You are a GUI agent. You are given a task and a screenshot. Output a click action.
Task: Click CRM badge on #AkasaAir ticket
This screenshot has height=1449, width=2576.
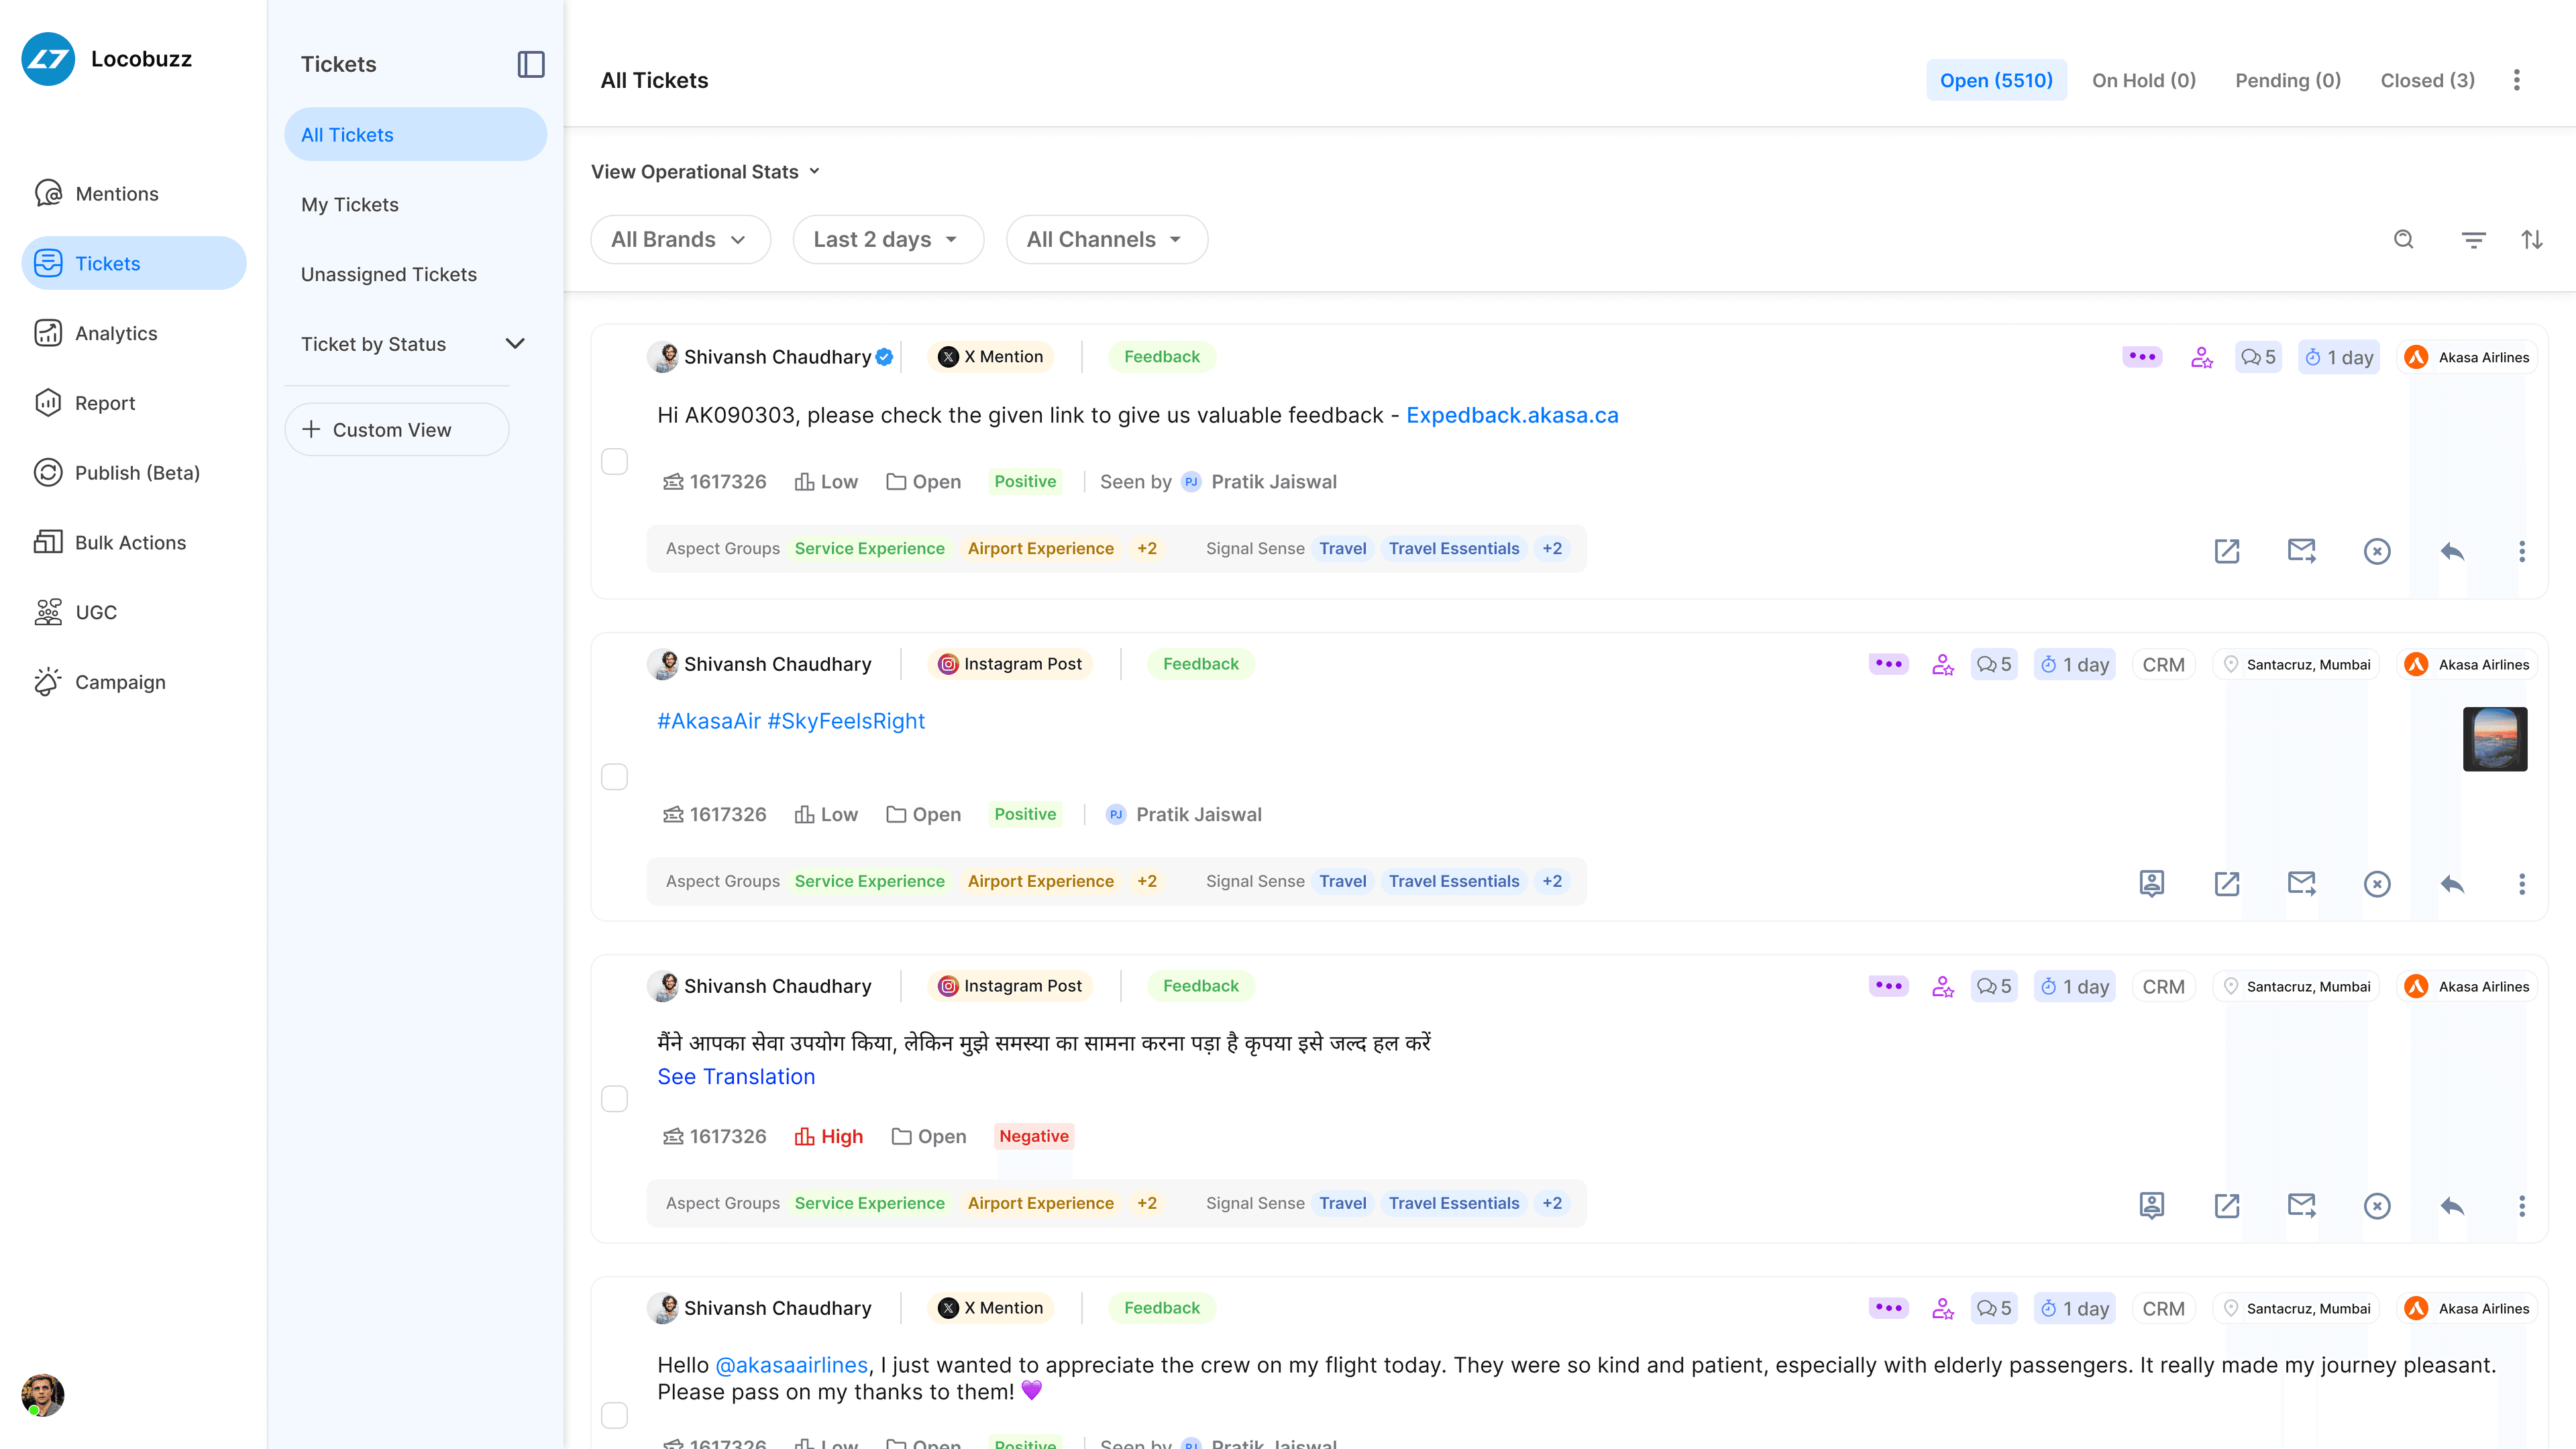[2163, 665]
